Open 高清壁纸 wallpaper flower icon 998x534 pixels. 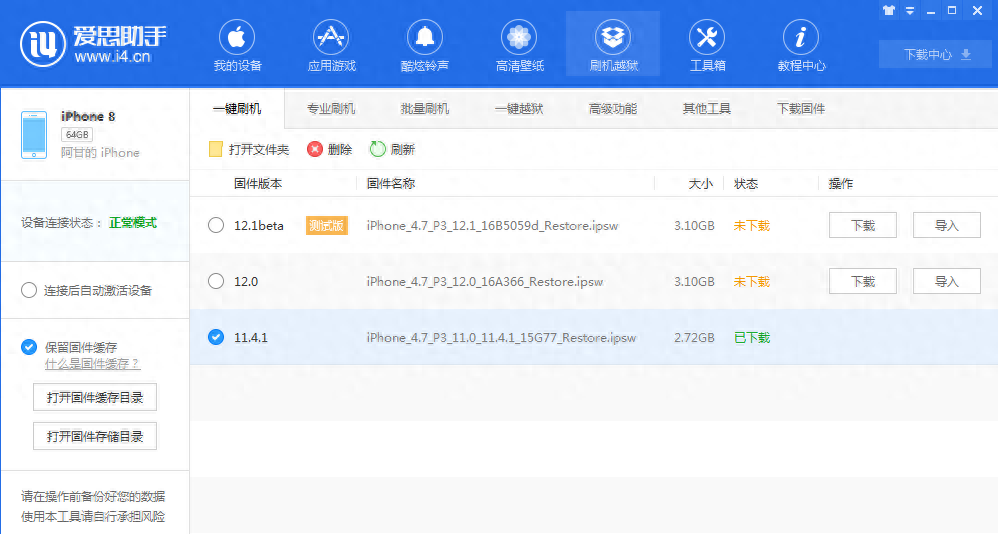coord(519,38)
